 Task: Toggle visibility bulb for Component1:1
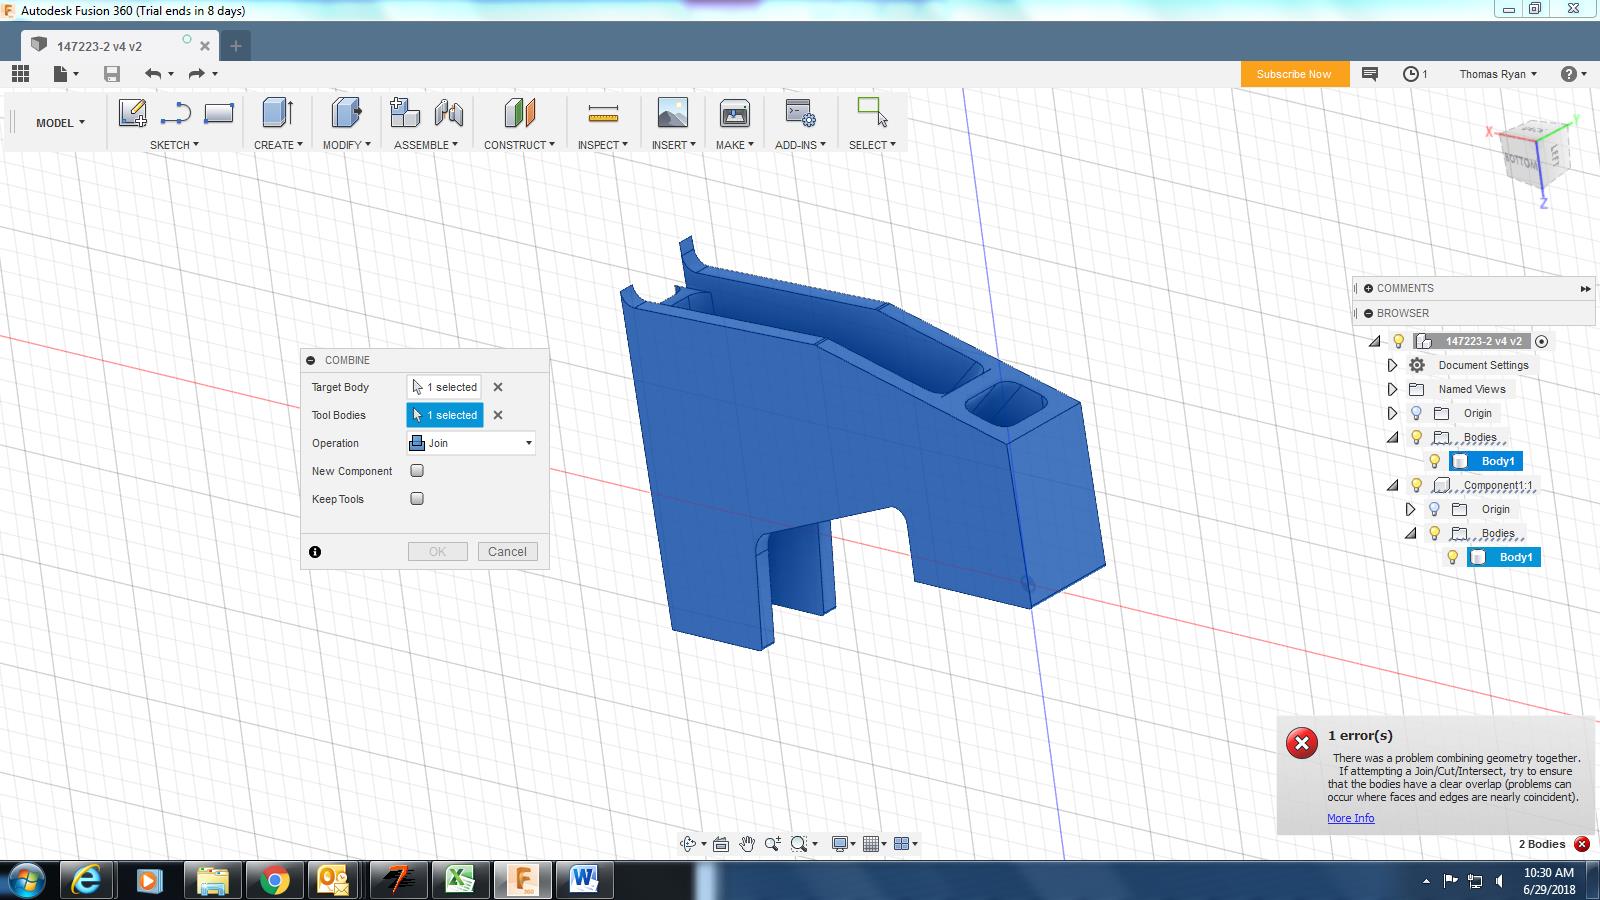[1416, 485]
